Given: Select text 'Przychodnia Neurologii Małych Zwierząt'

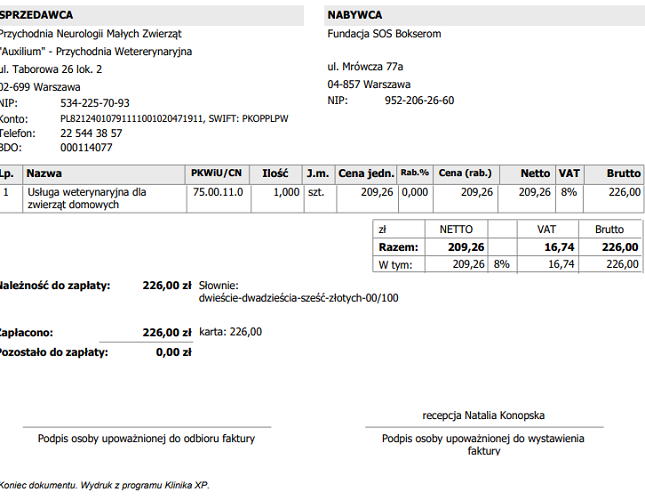Looking at the screenshot, I should 90,34.
